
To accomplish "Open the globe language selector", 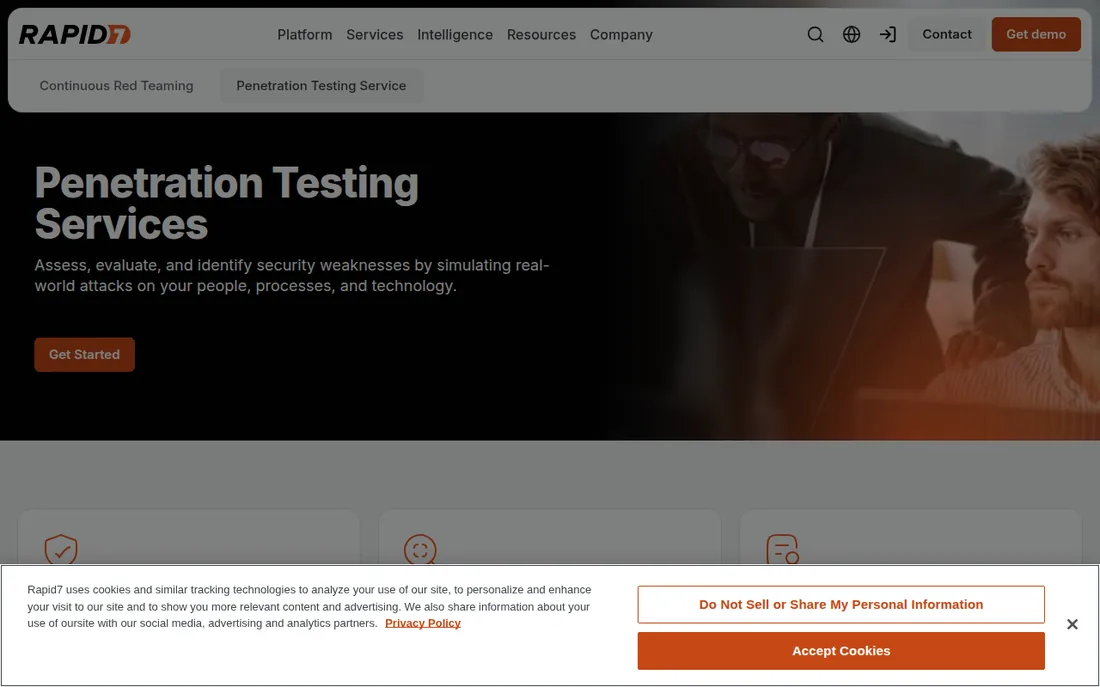I will click(x=852, y=34).
